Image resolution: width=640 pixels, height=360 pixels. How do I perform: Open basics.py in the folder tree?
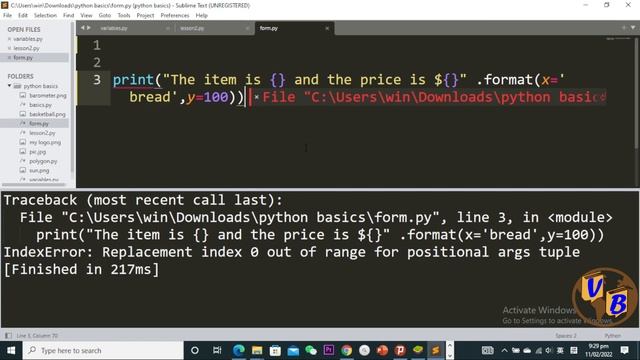pyautogui.click(x=40, y=105)
